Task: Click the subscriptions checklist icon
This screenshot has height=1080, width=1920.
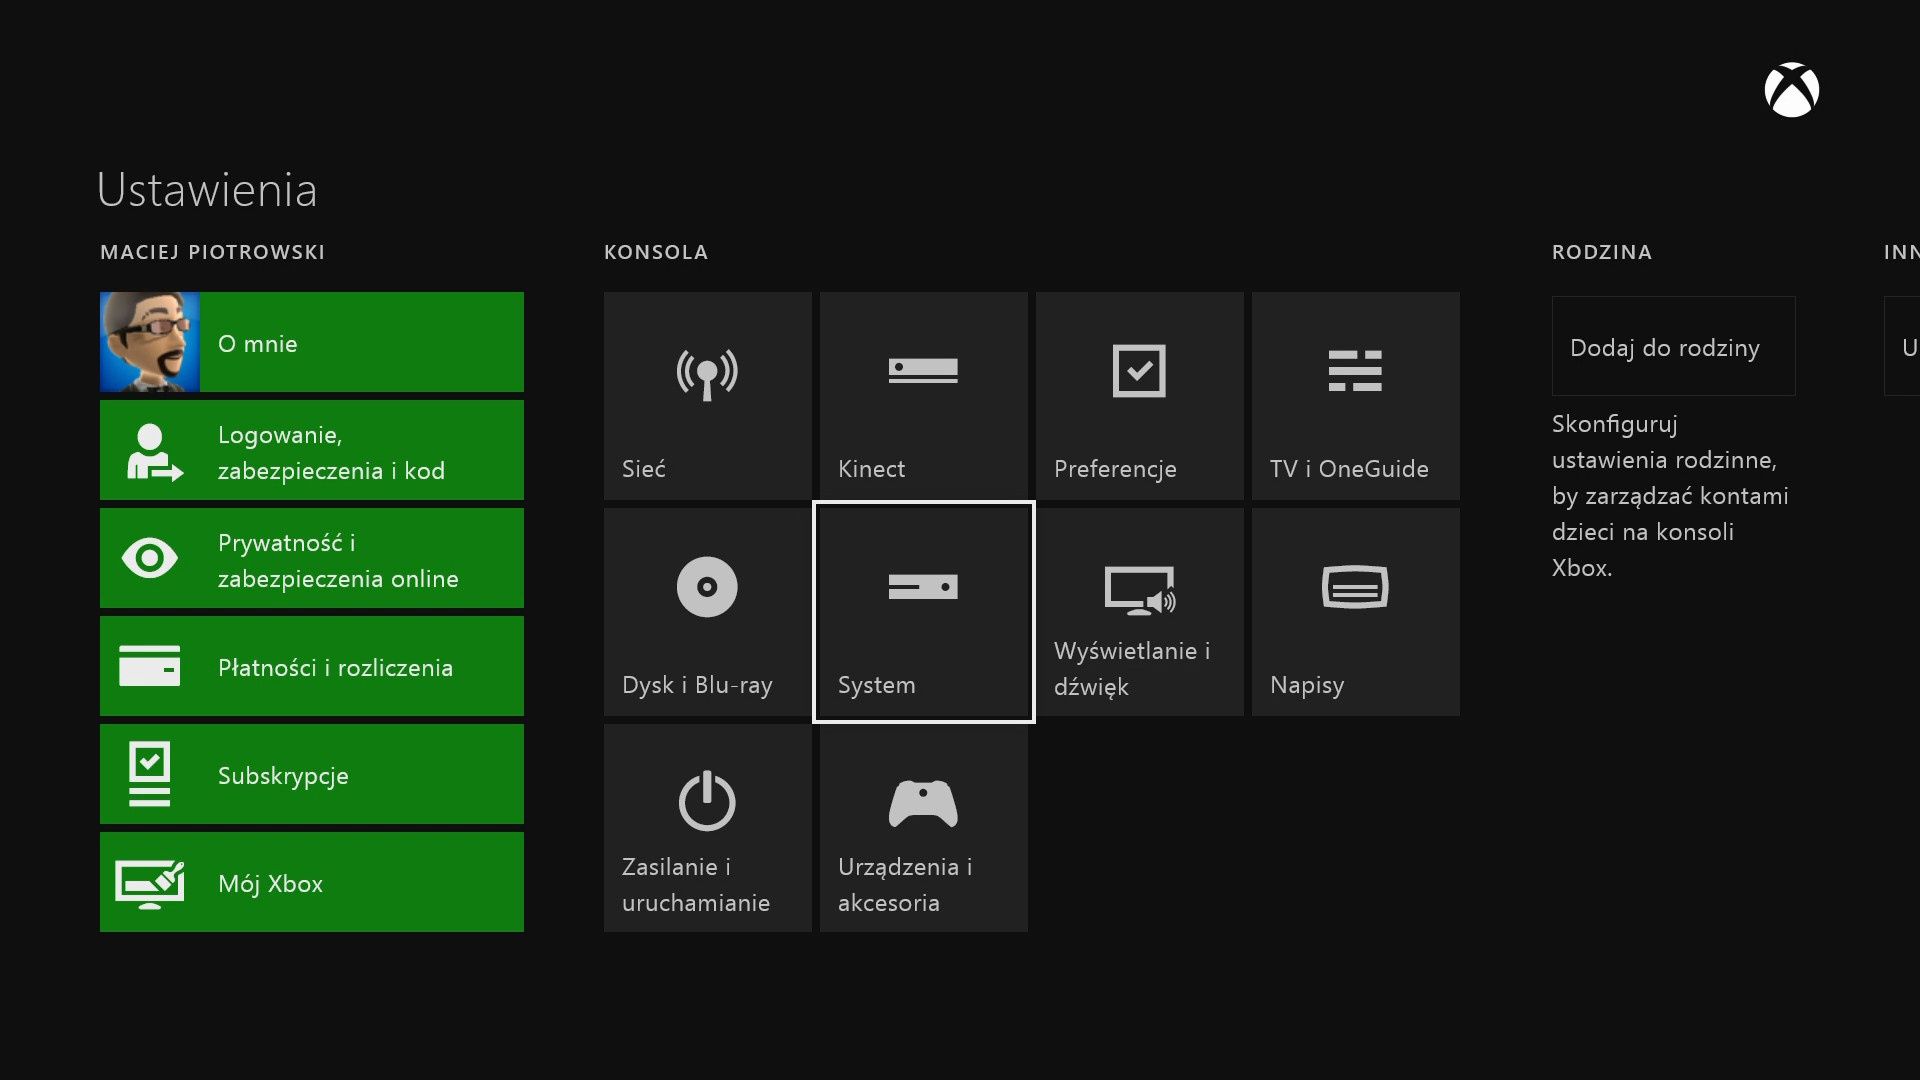Action: [150, 774]
